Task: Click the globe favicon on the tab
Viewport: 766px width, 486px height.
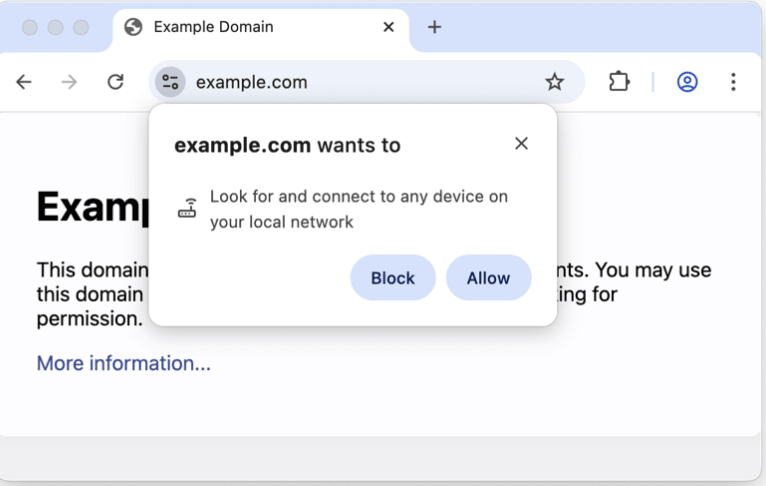Action: pyautogui.click(x=133, y=27)
